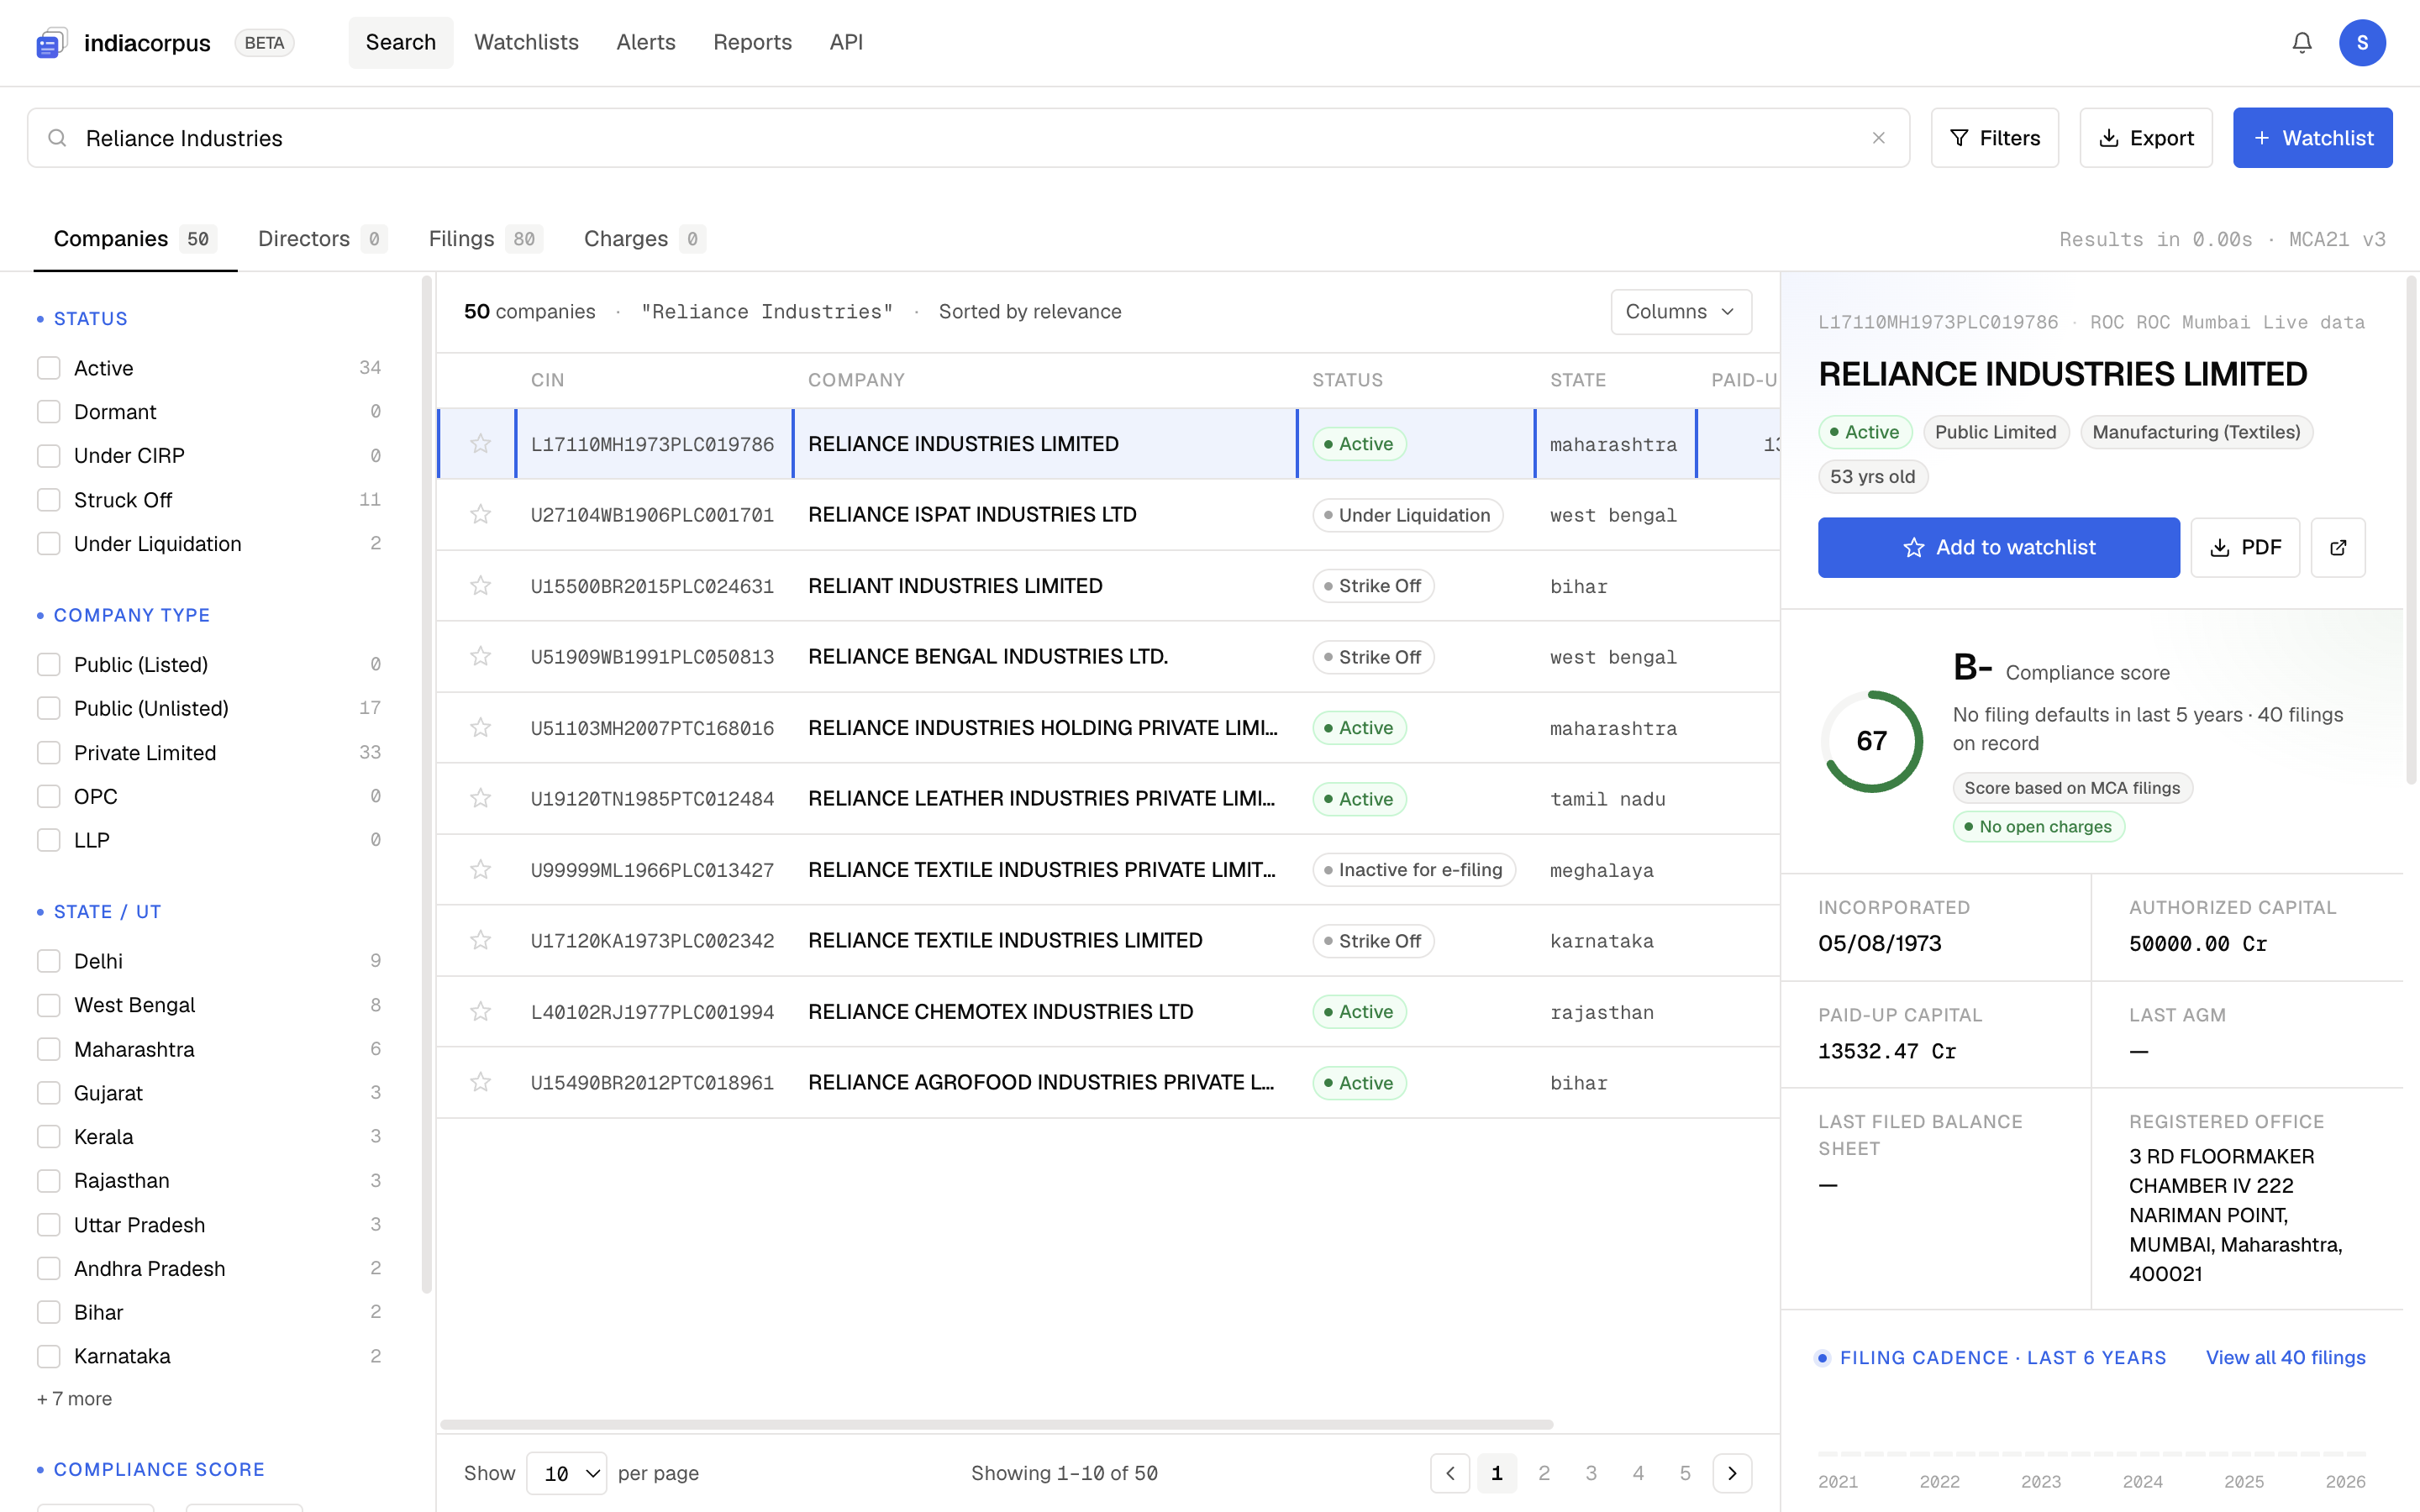This screenshot has height=1512, width=2420.
Task: Star RELIANCE ISPAT INDUSTRIES LTD row
Action: coord(481,514)
